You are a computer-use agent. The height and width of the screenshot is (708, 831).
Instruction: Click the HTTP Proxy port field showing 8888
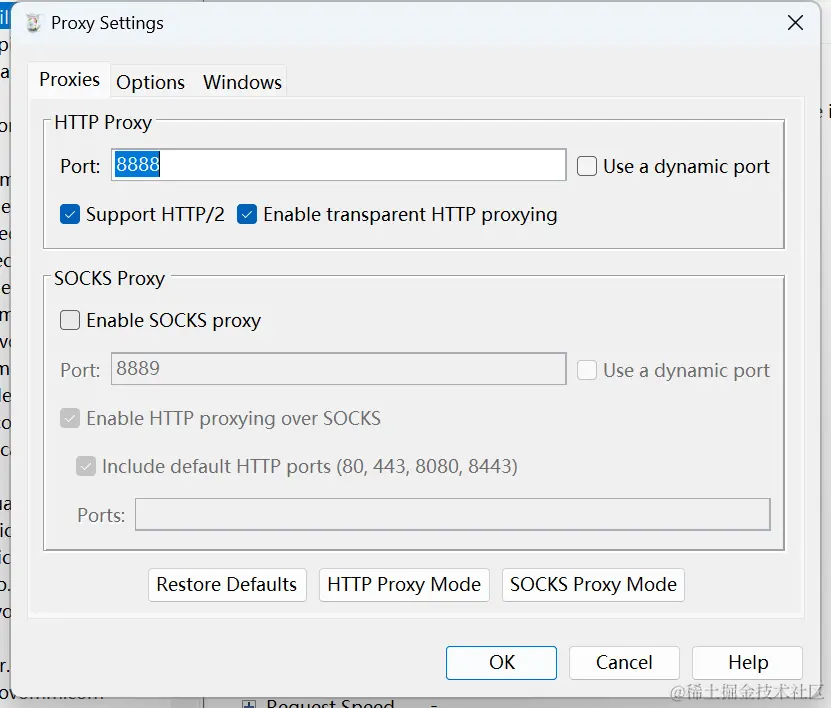coord(340,165)
